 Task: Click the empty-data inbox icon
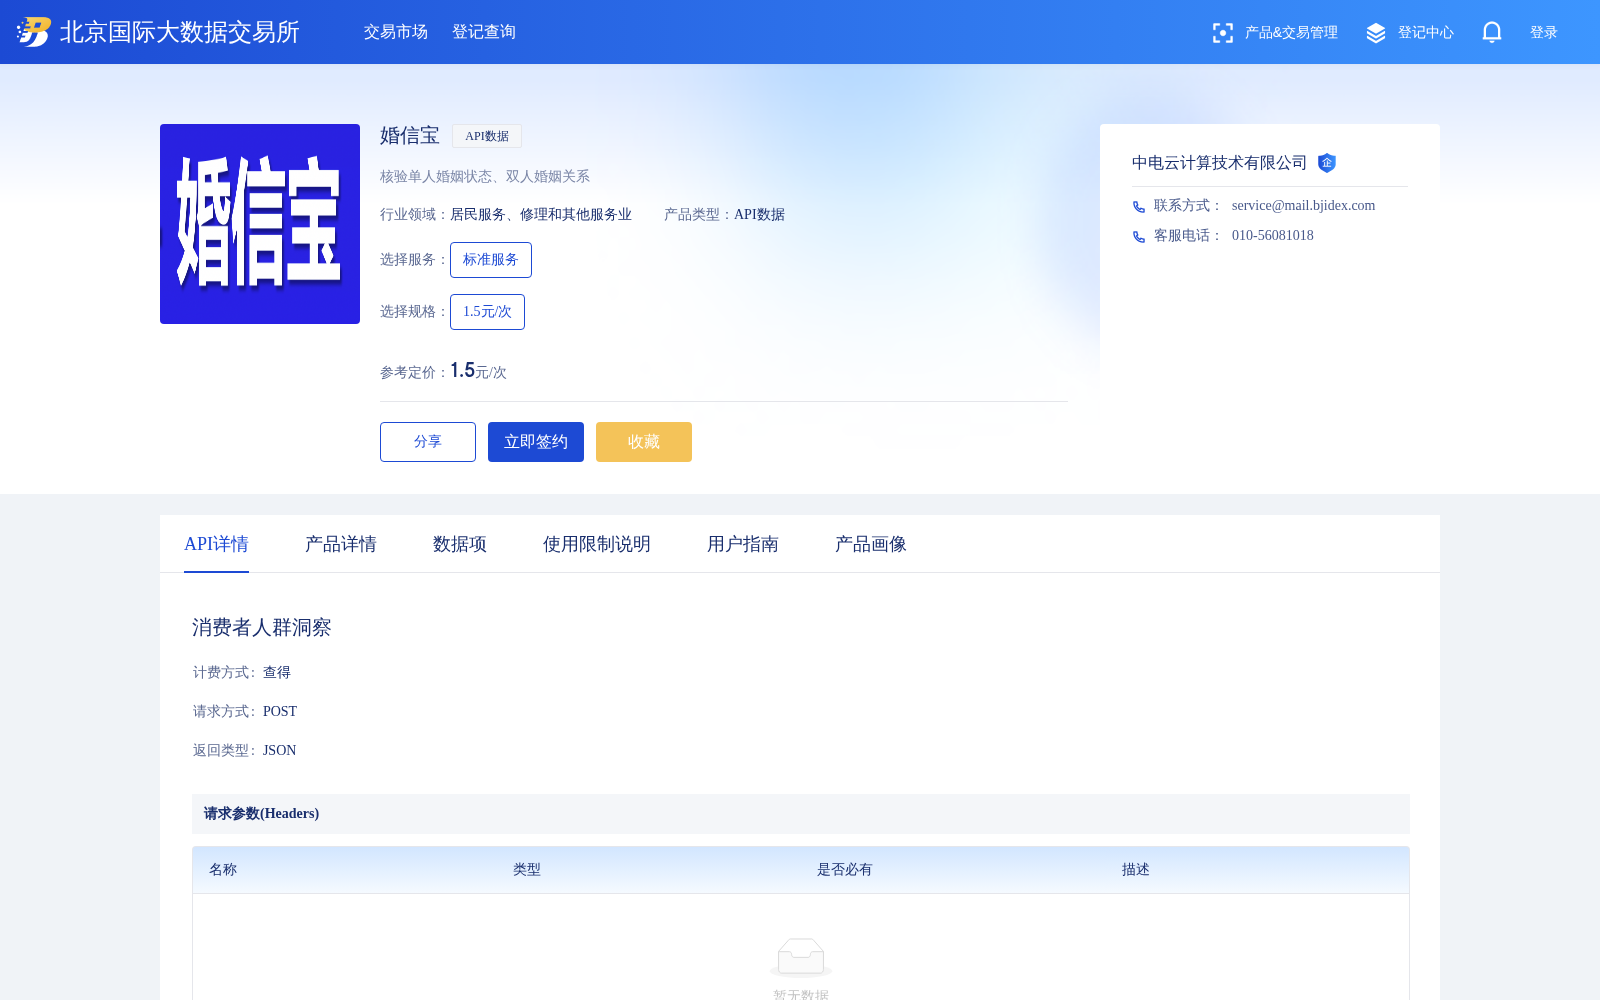click(x=801, y=957)
